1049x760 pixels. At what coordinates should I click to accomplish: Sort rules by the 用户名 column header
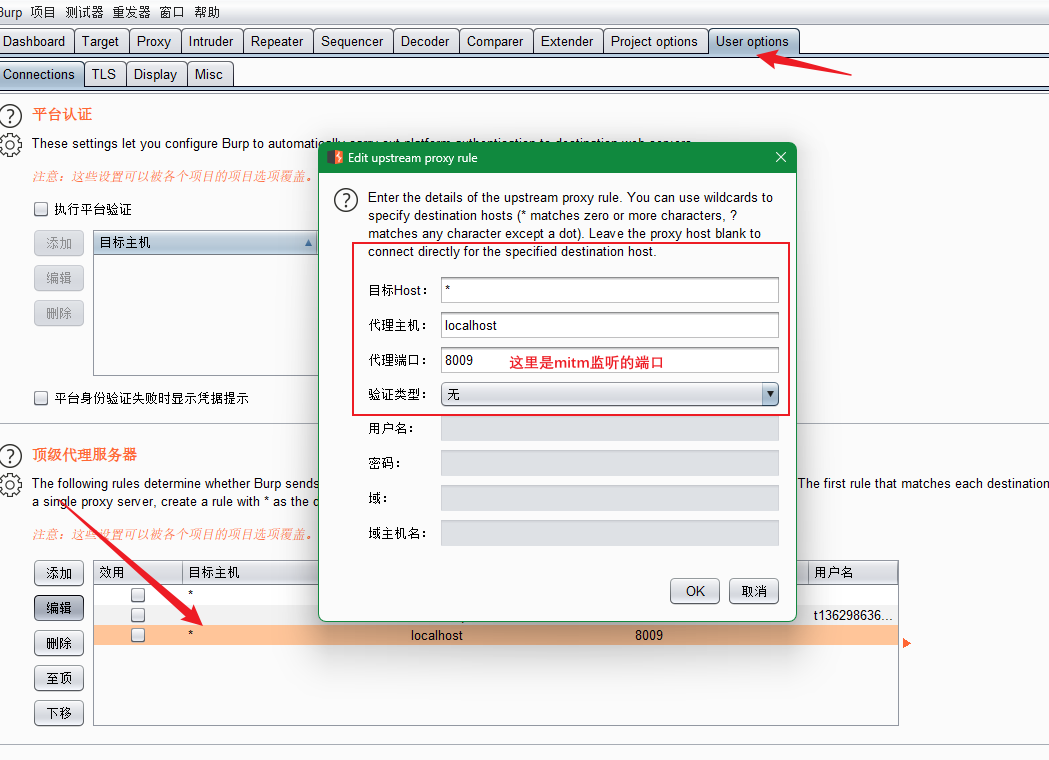click(x=853, y=573)
